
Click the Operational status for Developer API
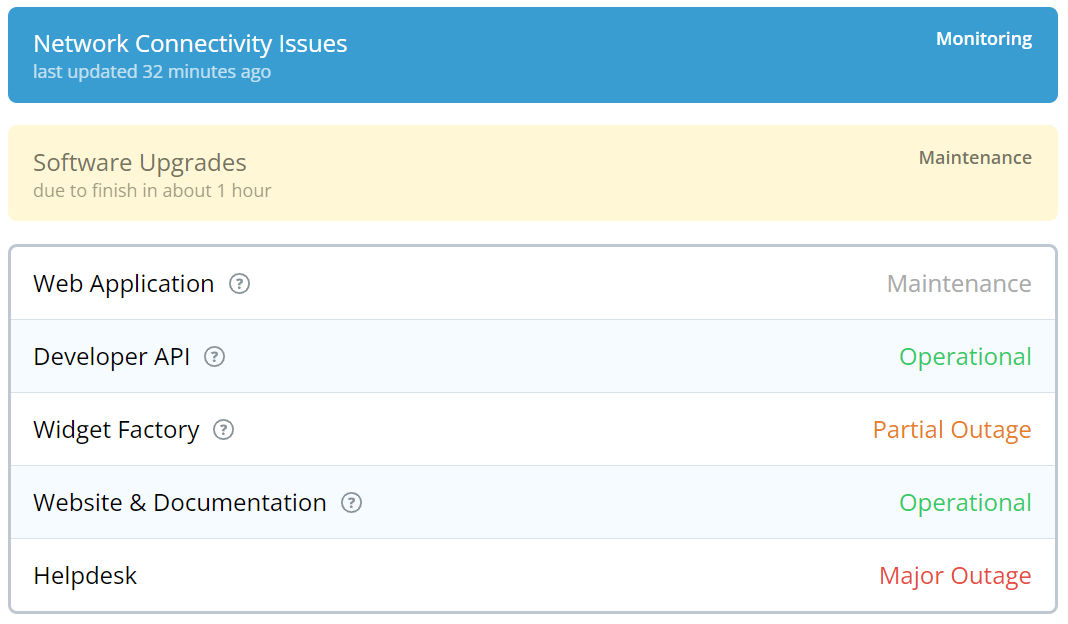point(964,357)
